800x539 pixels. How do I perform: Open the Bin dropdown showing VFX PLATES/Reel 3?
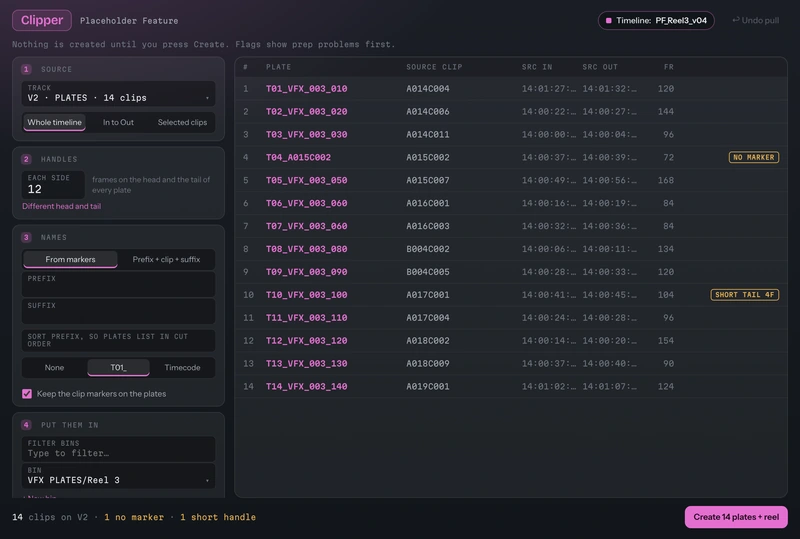click(118, 476)
